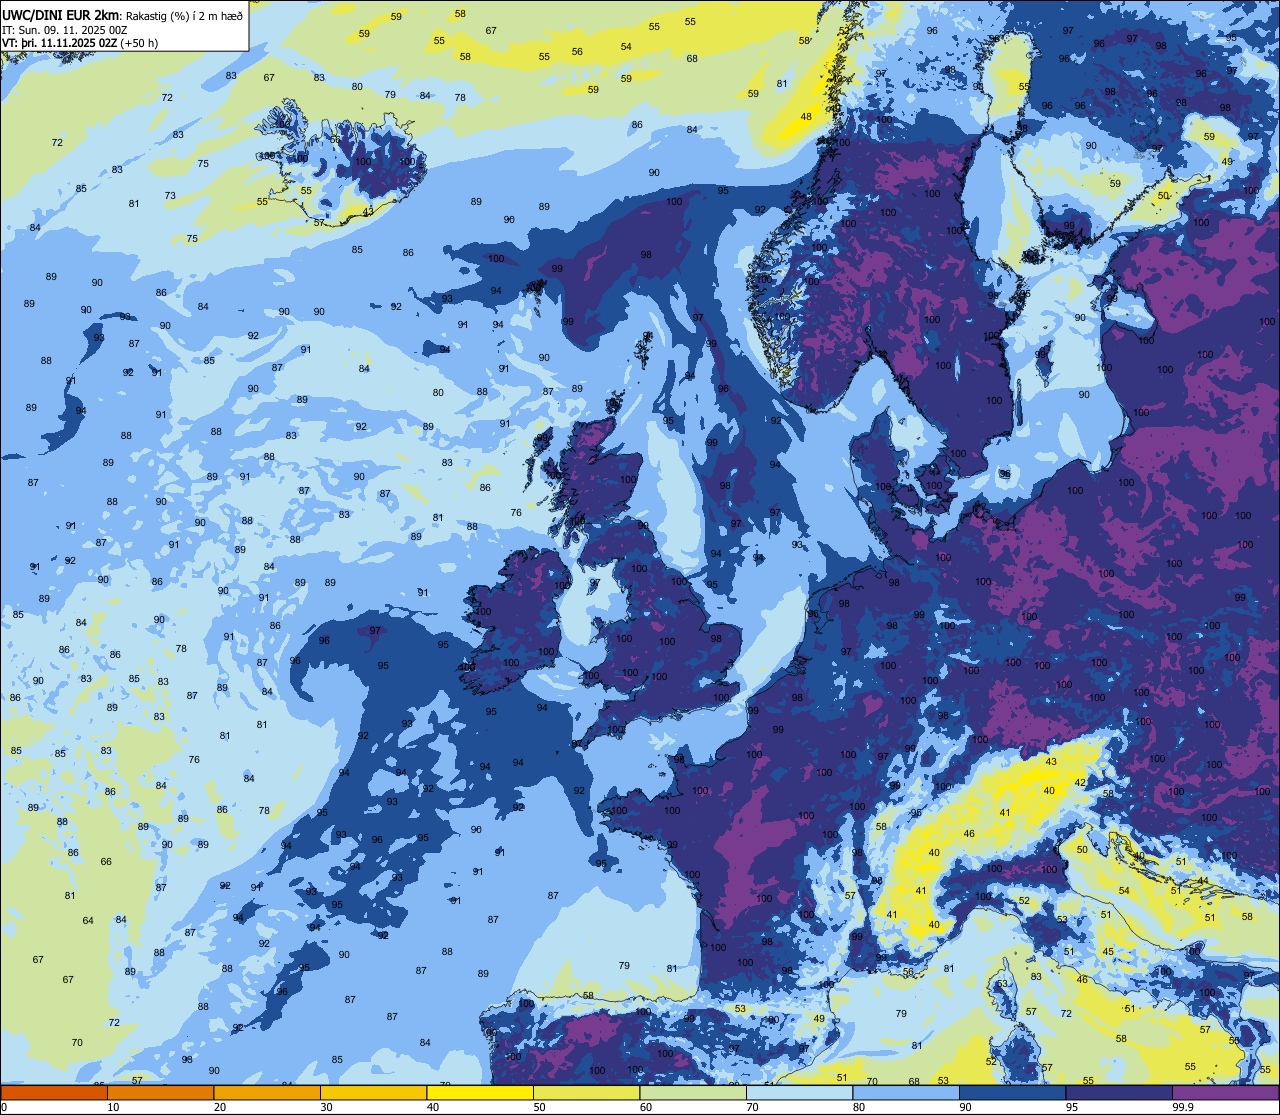
Task: Click the 20–30% light orange legend swatch
Action: tap(267, 1092)
